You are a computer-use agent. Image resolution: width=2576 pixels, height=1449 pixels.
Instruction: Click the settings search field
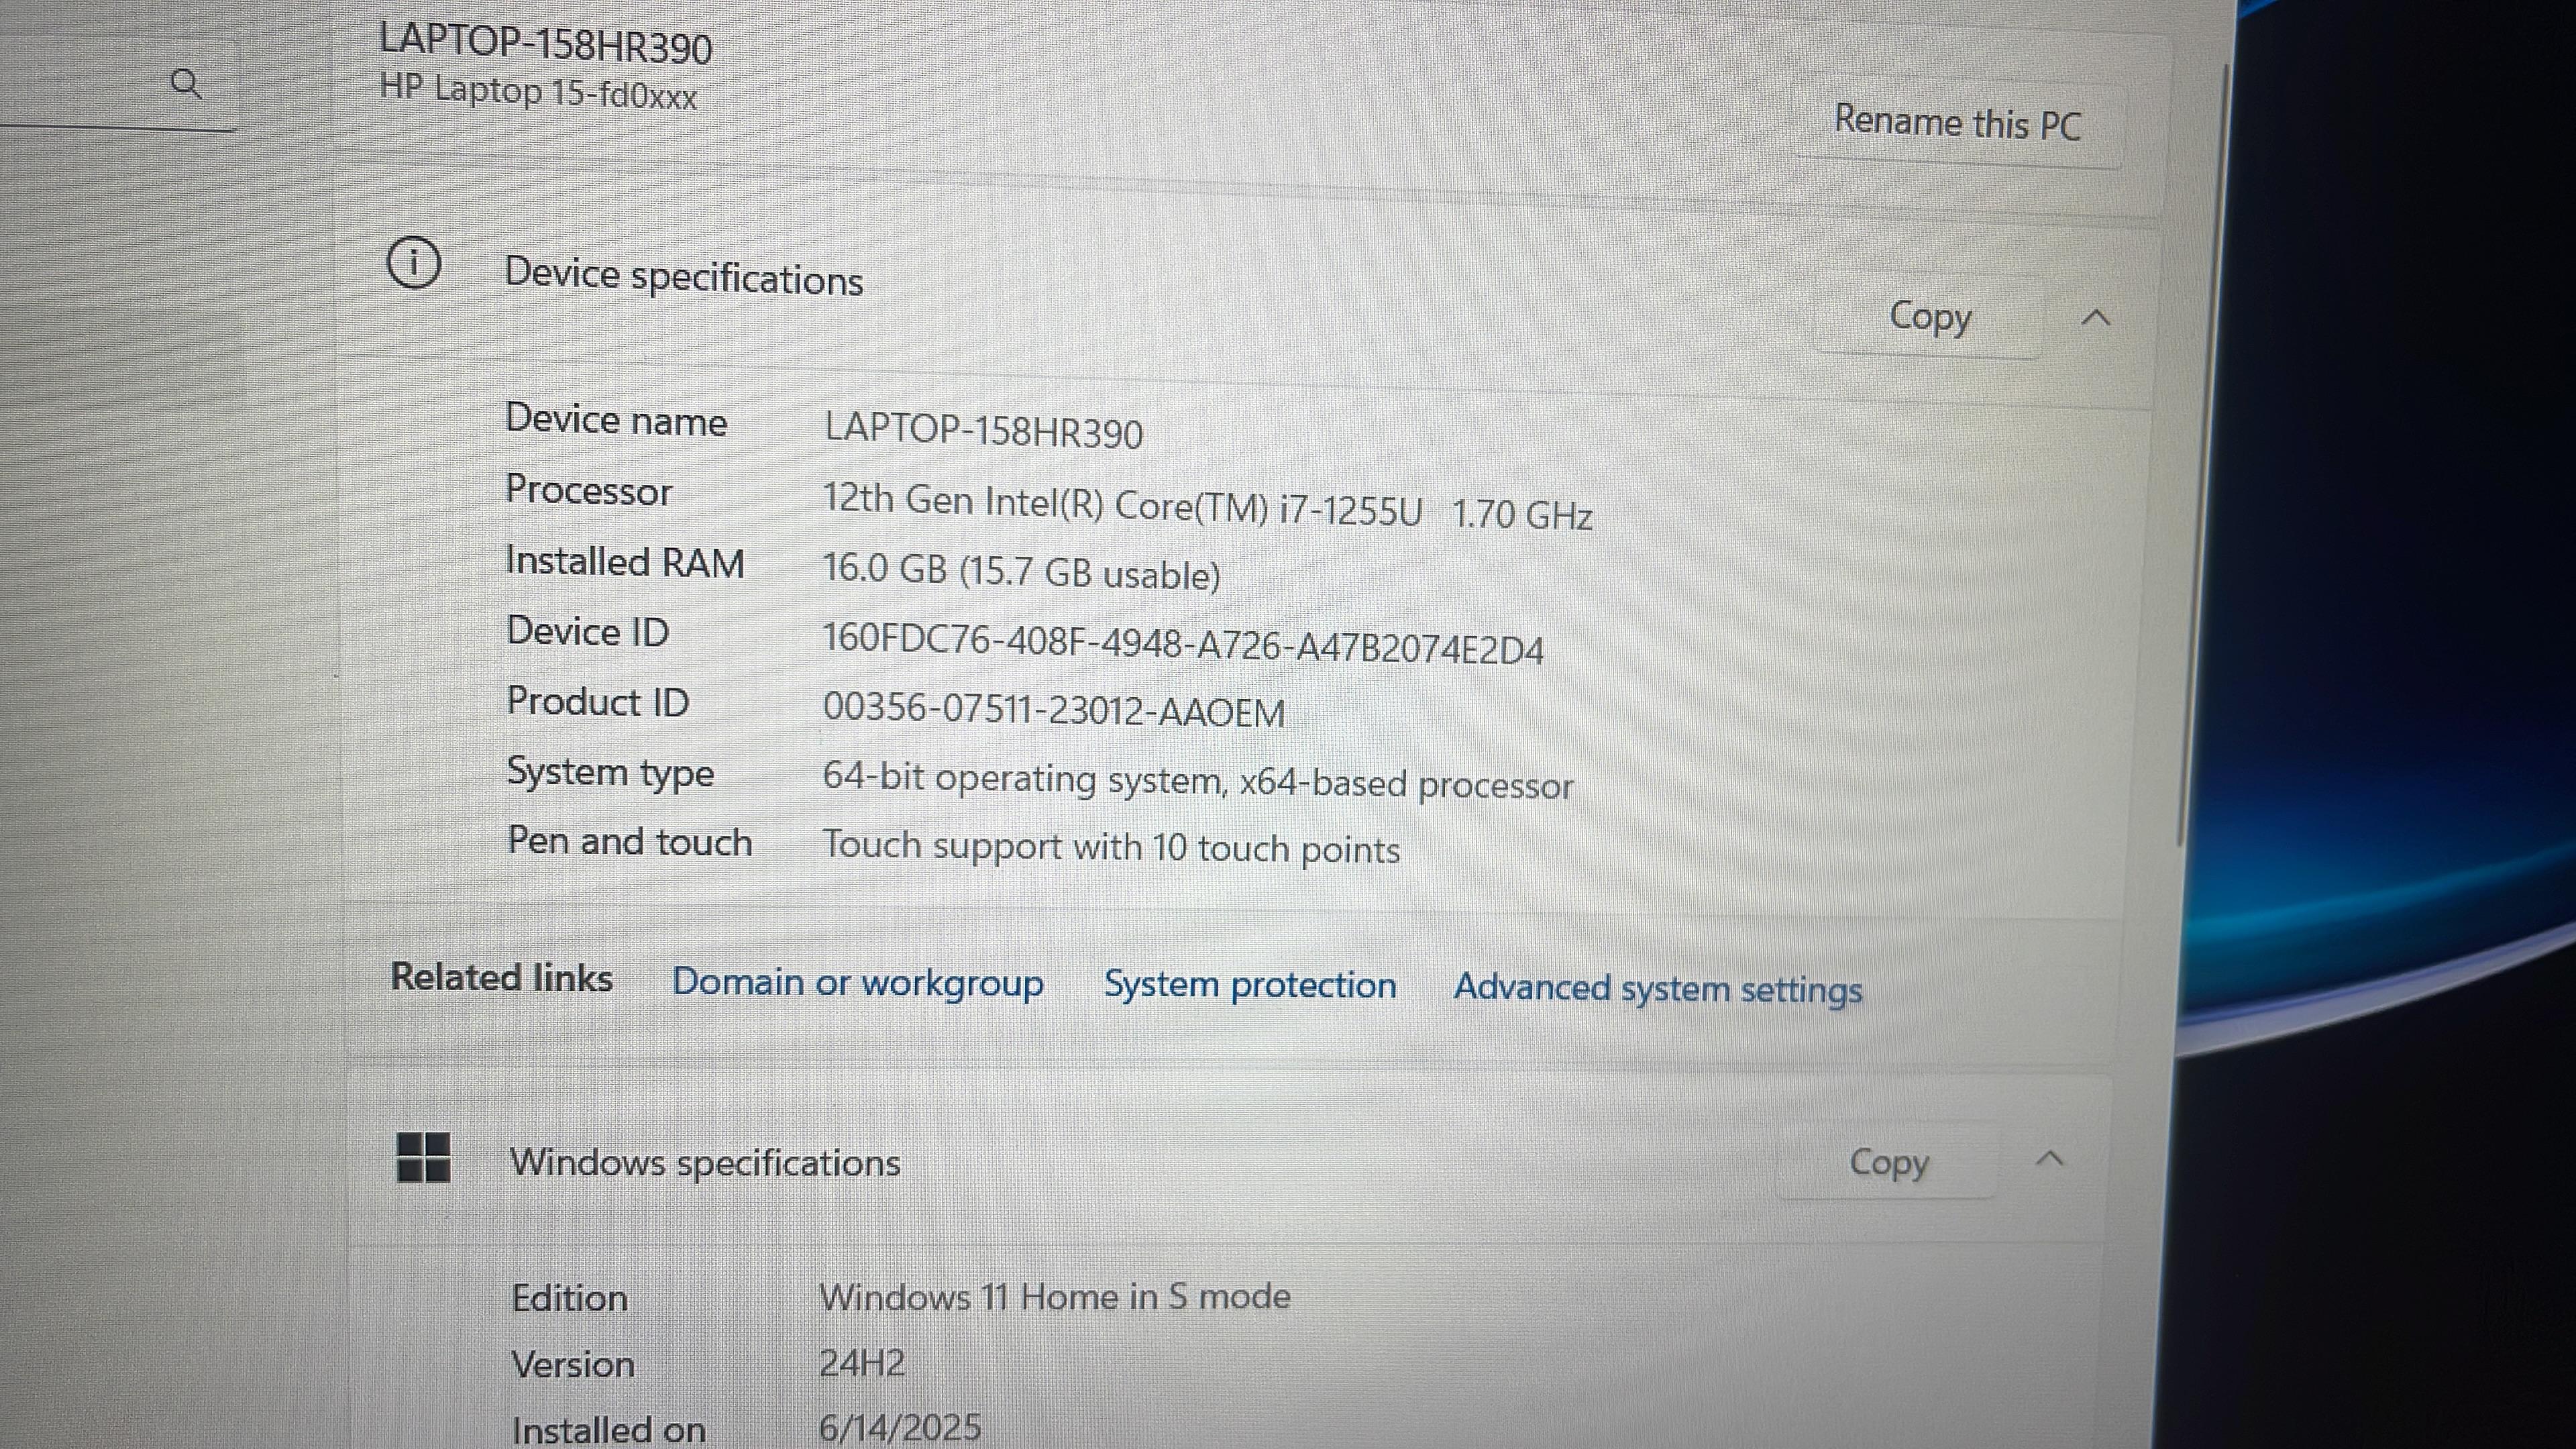(118, 83)
